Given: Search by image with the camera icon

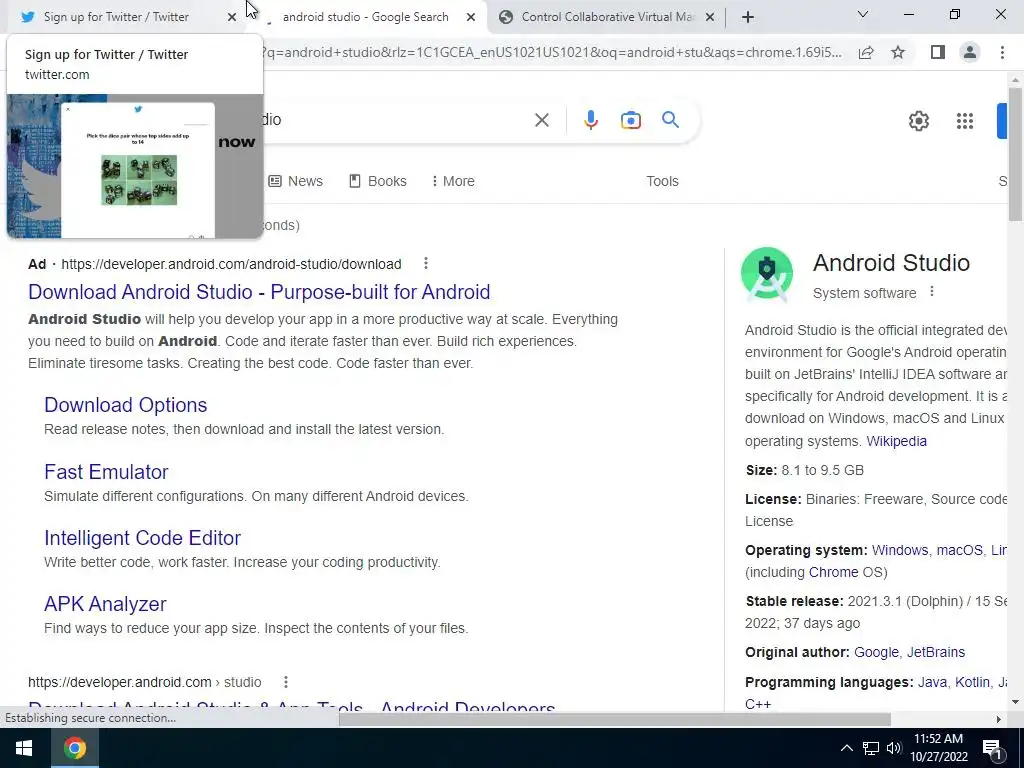Looking at the screenshot, I should [x=630, y=120].
